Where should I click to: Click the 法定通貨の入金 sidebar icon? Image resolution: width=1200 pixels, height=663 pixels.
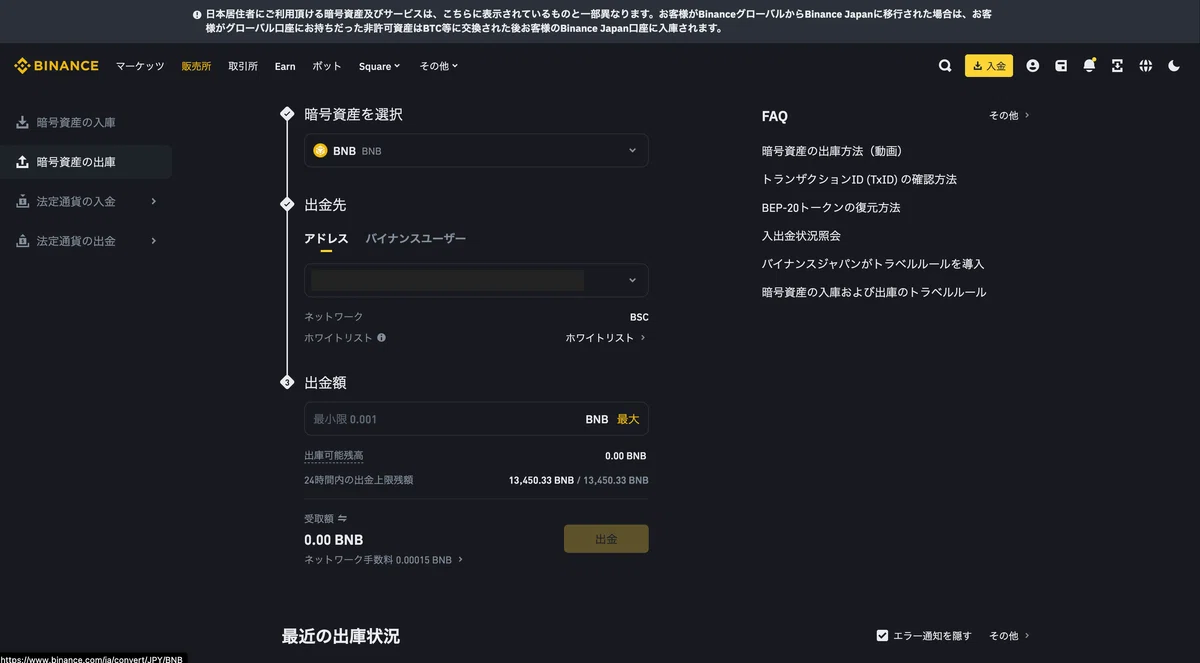[22, 201]
